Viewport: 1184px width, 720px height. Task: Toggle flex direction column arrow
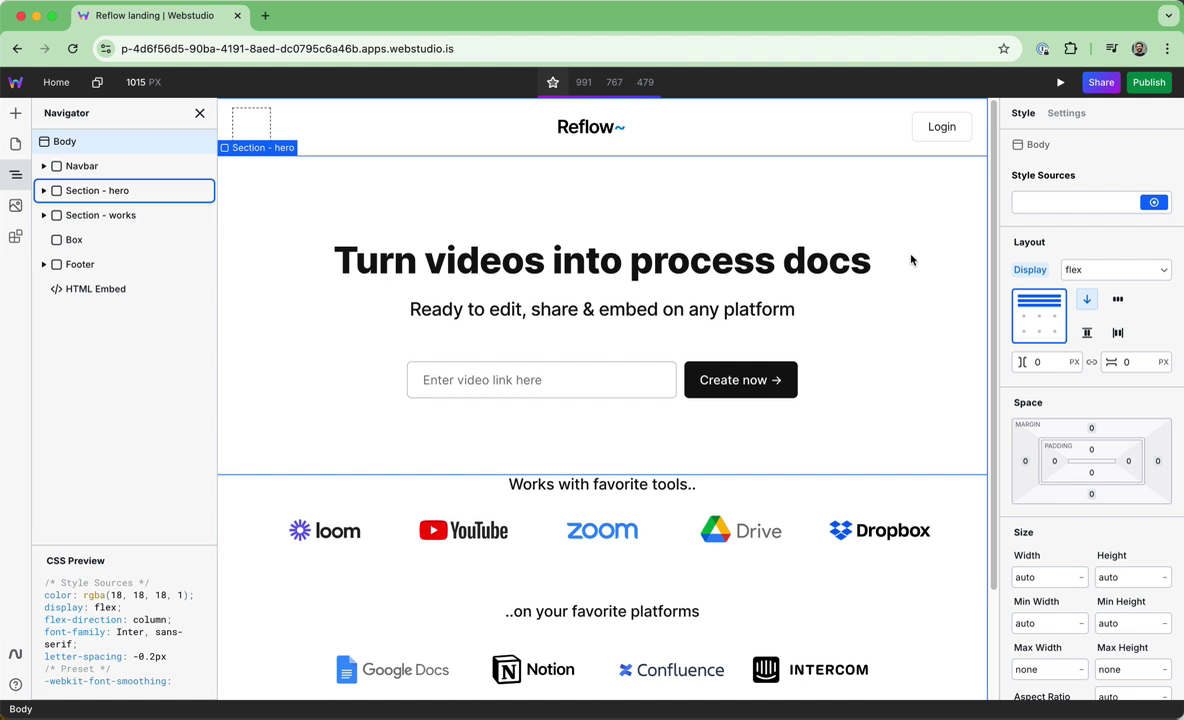tap(1087, 300)
